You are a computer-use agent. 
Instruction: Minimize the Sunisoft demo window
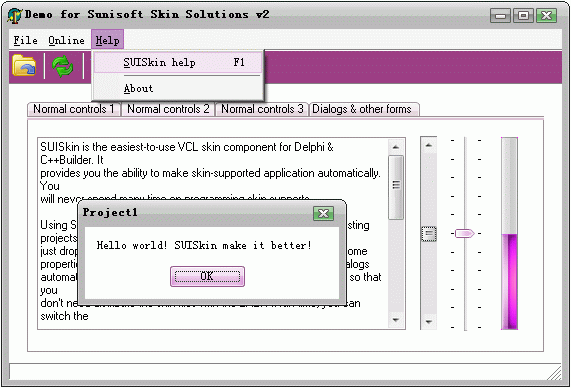click(501, 16)
